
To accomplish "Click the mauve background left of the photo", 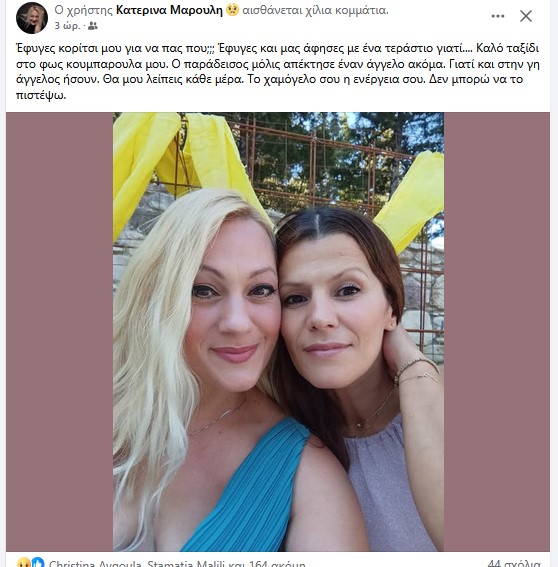I will (x=60, y=332).
